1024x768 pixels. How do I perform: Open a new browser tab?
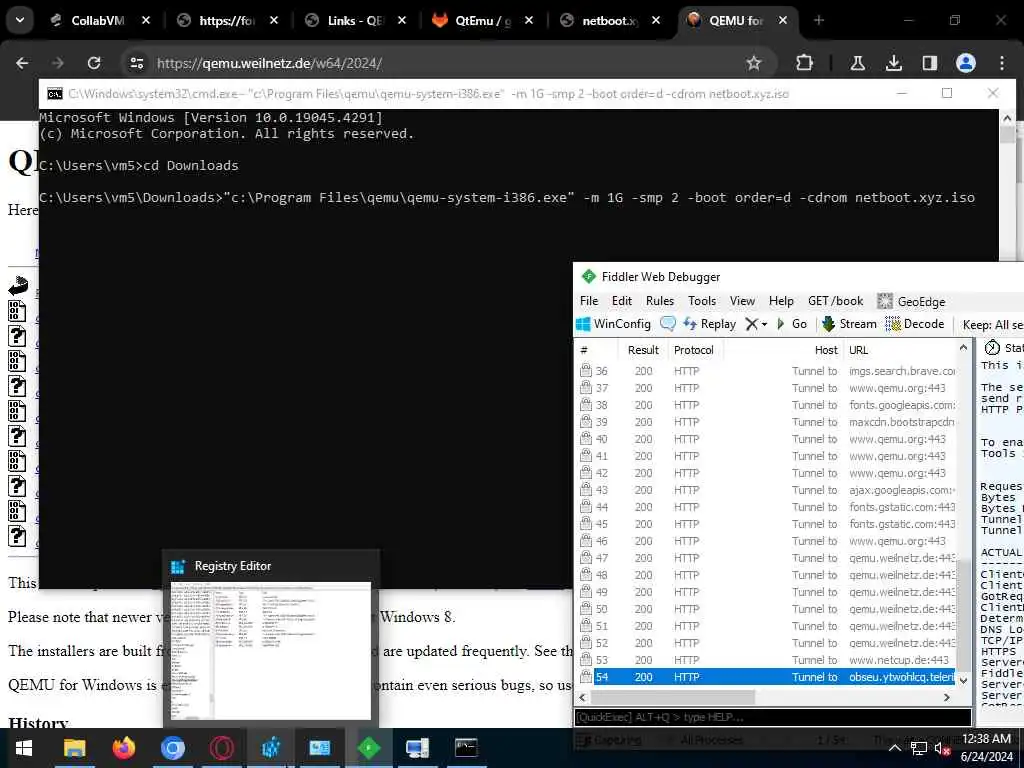click(818, 21)
